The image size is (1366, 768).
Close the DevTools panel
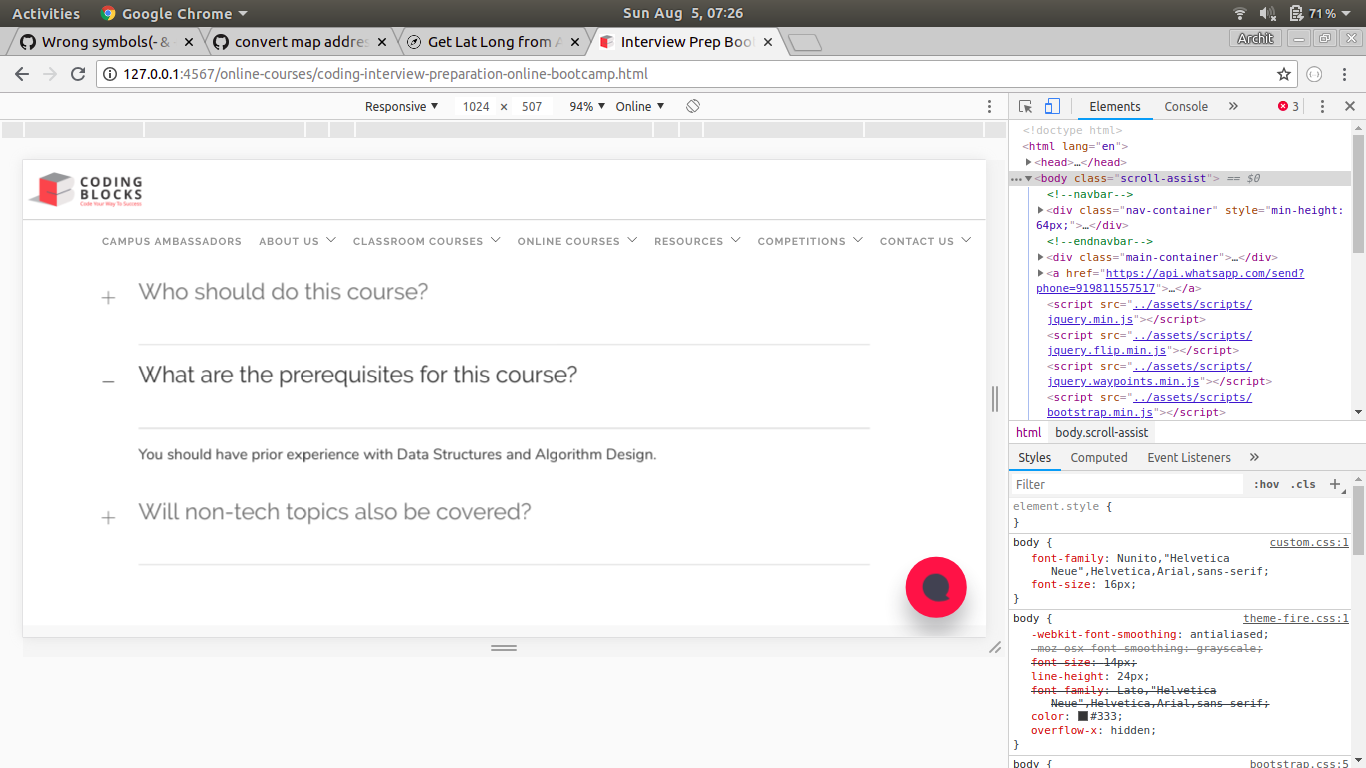tap(1349, 106)
